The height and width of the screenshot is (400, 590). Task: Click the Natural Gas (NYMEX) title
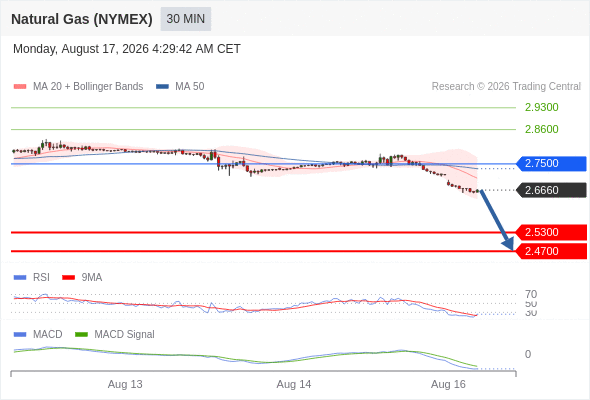82,19
